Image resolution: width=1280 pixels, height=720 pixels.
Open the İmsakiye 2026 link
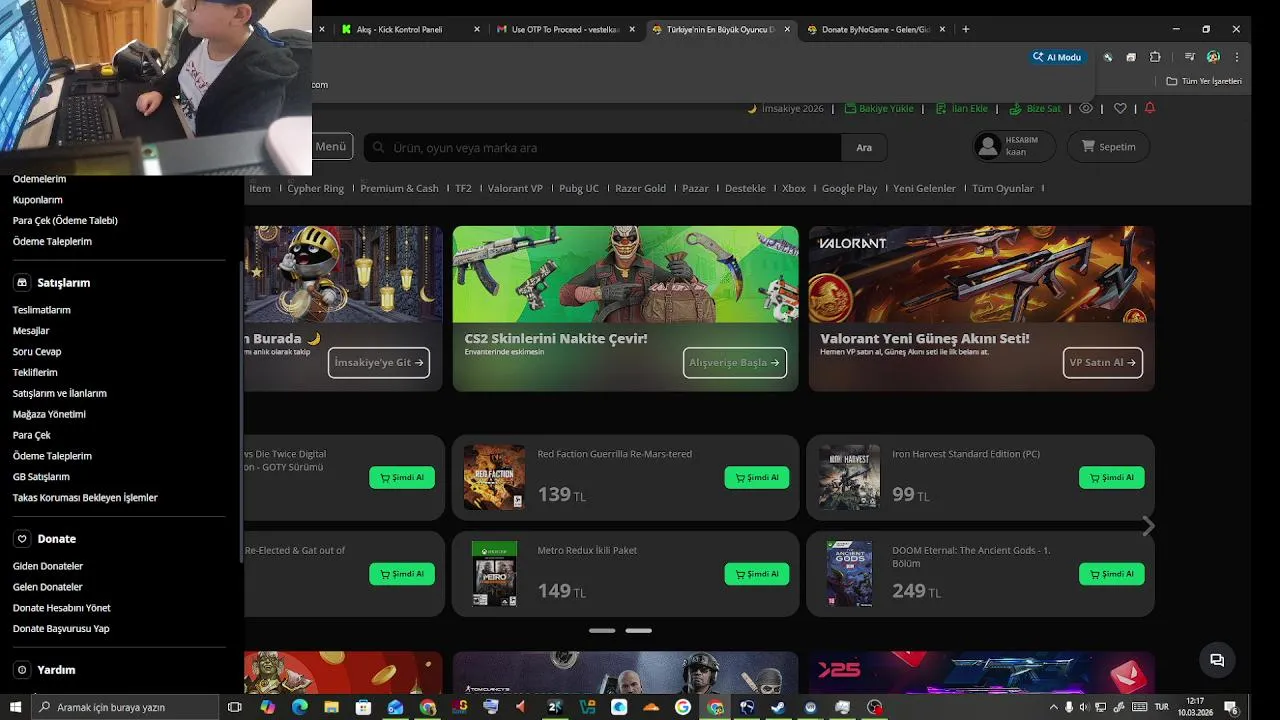786,108
